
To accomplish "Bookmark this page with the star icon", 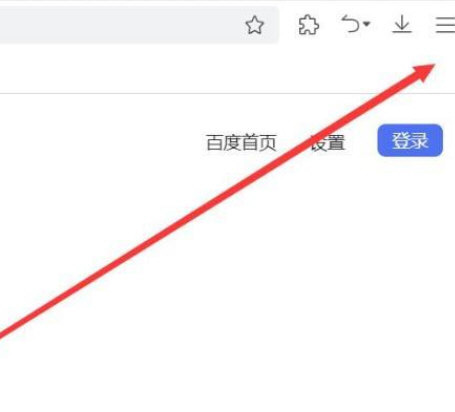I will [x=255, y=25].
